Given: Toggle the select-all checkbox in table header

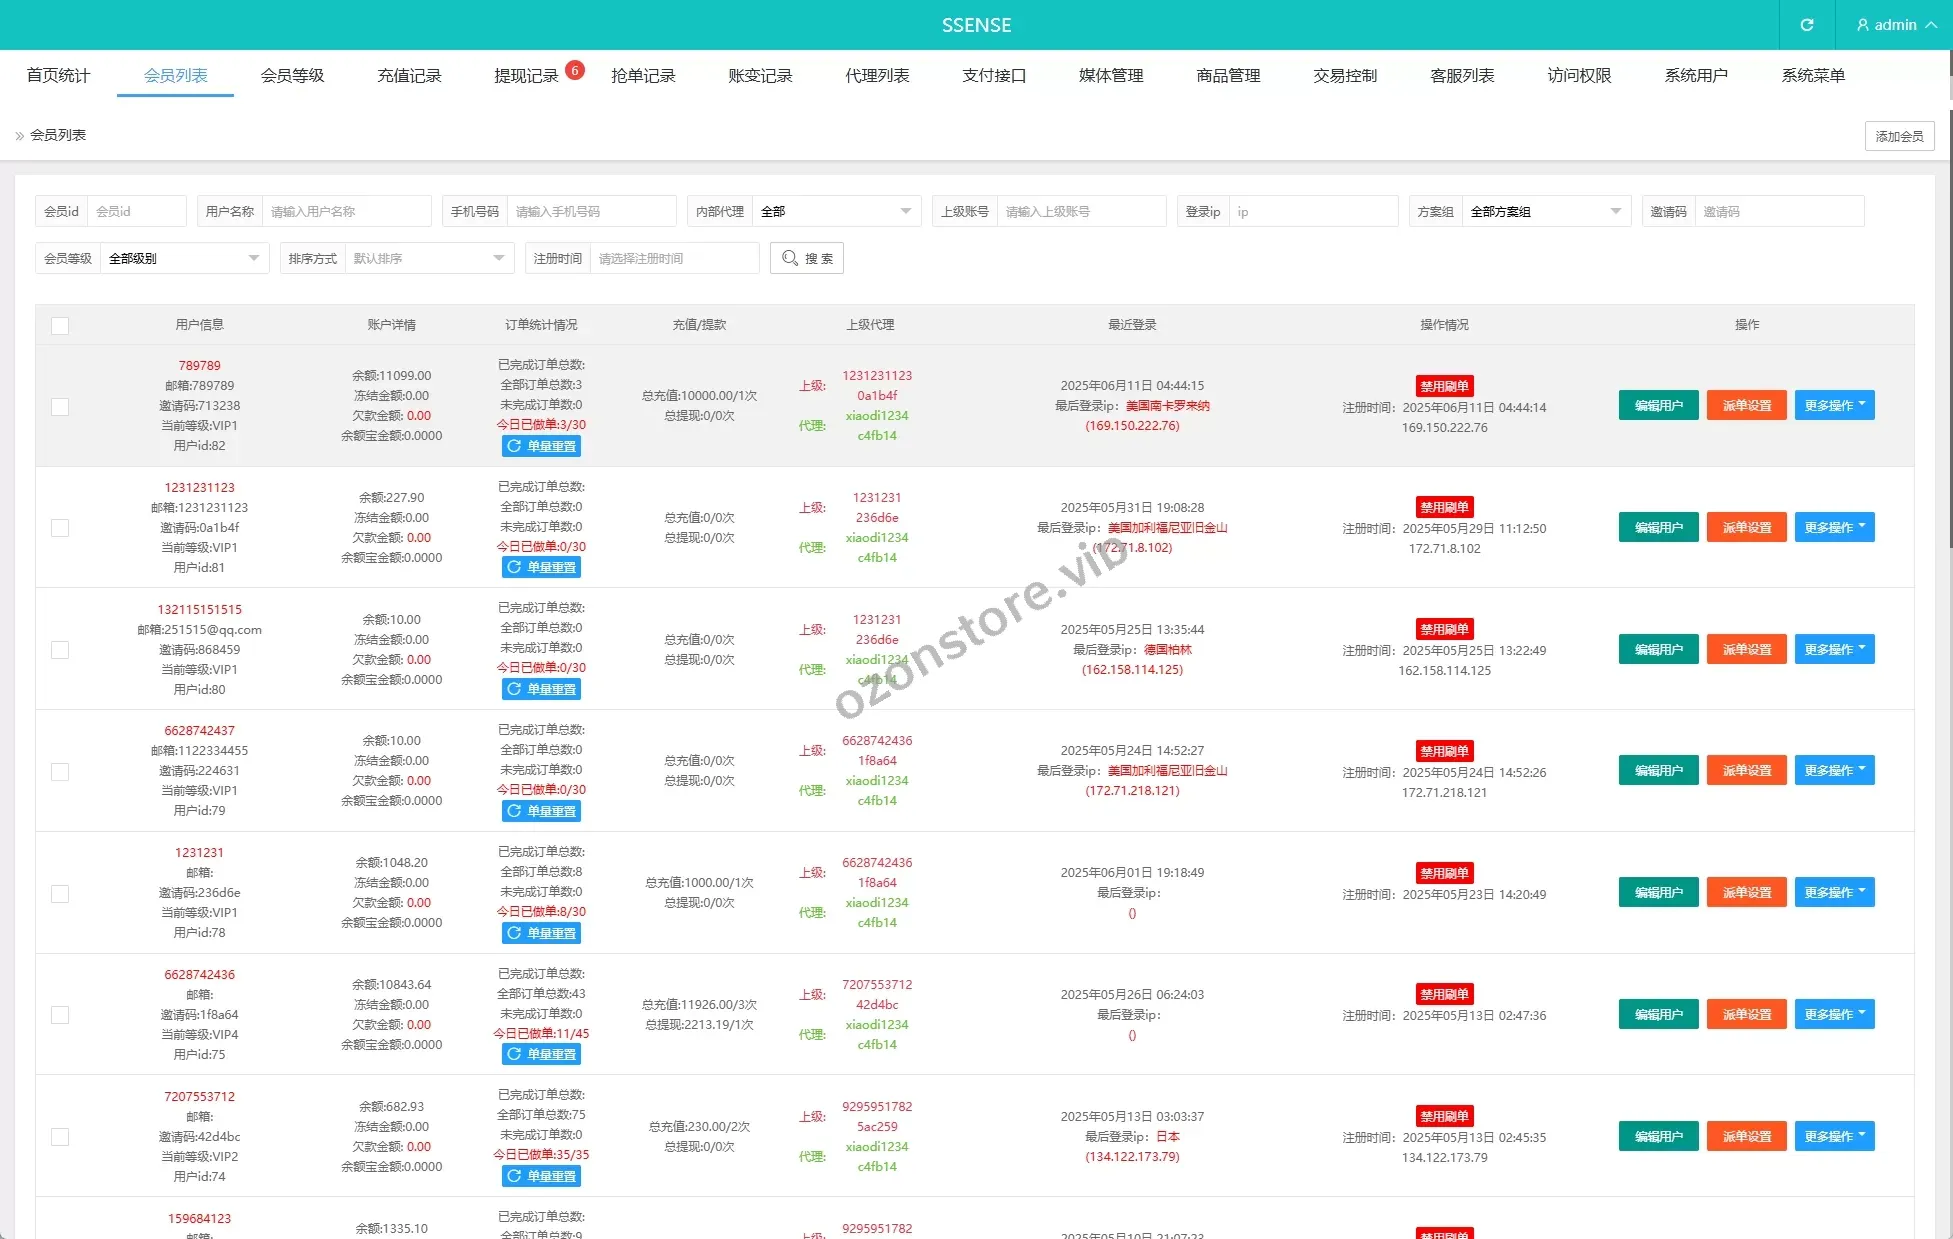Looking at the screenshot, I should (60, 325).
